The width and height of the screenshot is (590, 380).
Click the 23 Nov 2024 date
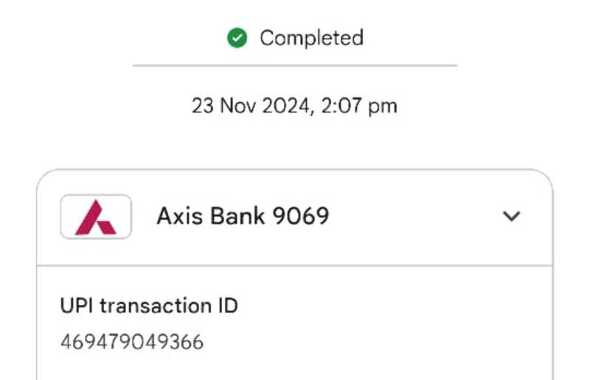pyautogui.click(x=251, y=106)
